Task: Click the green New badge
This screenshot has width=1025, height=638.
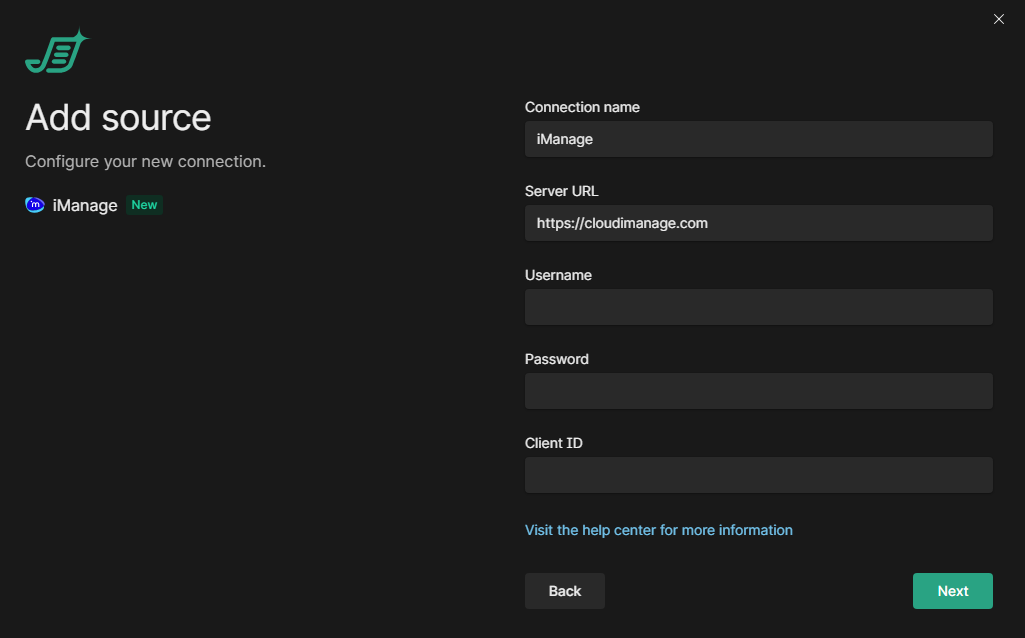Action: tap(144, 205)
